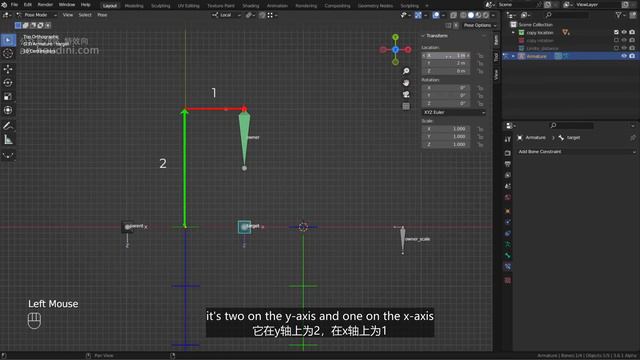Select Scene Collection in outliner
Image resolution: width=640 pixels, height=360 pixels.
(x=535, y=24)
